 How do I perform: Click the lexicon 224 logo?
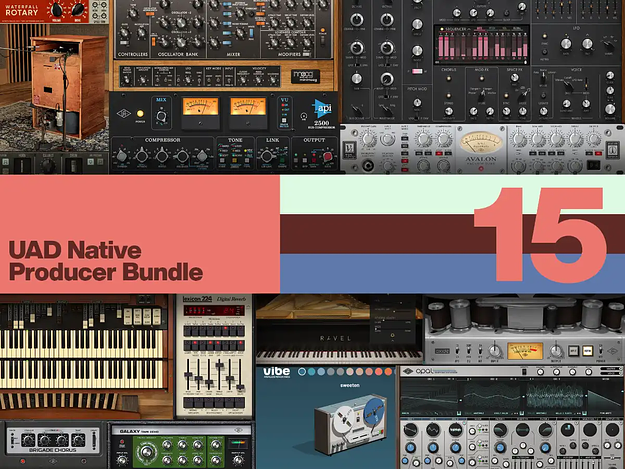click(x=197, y=299)
